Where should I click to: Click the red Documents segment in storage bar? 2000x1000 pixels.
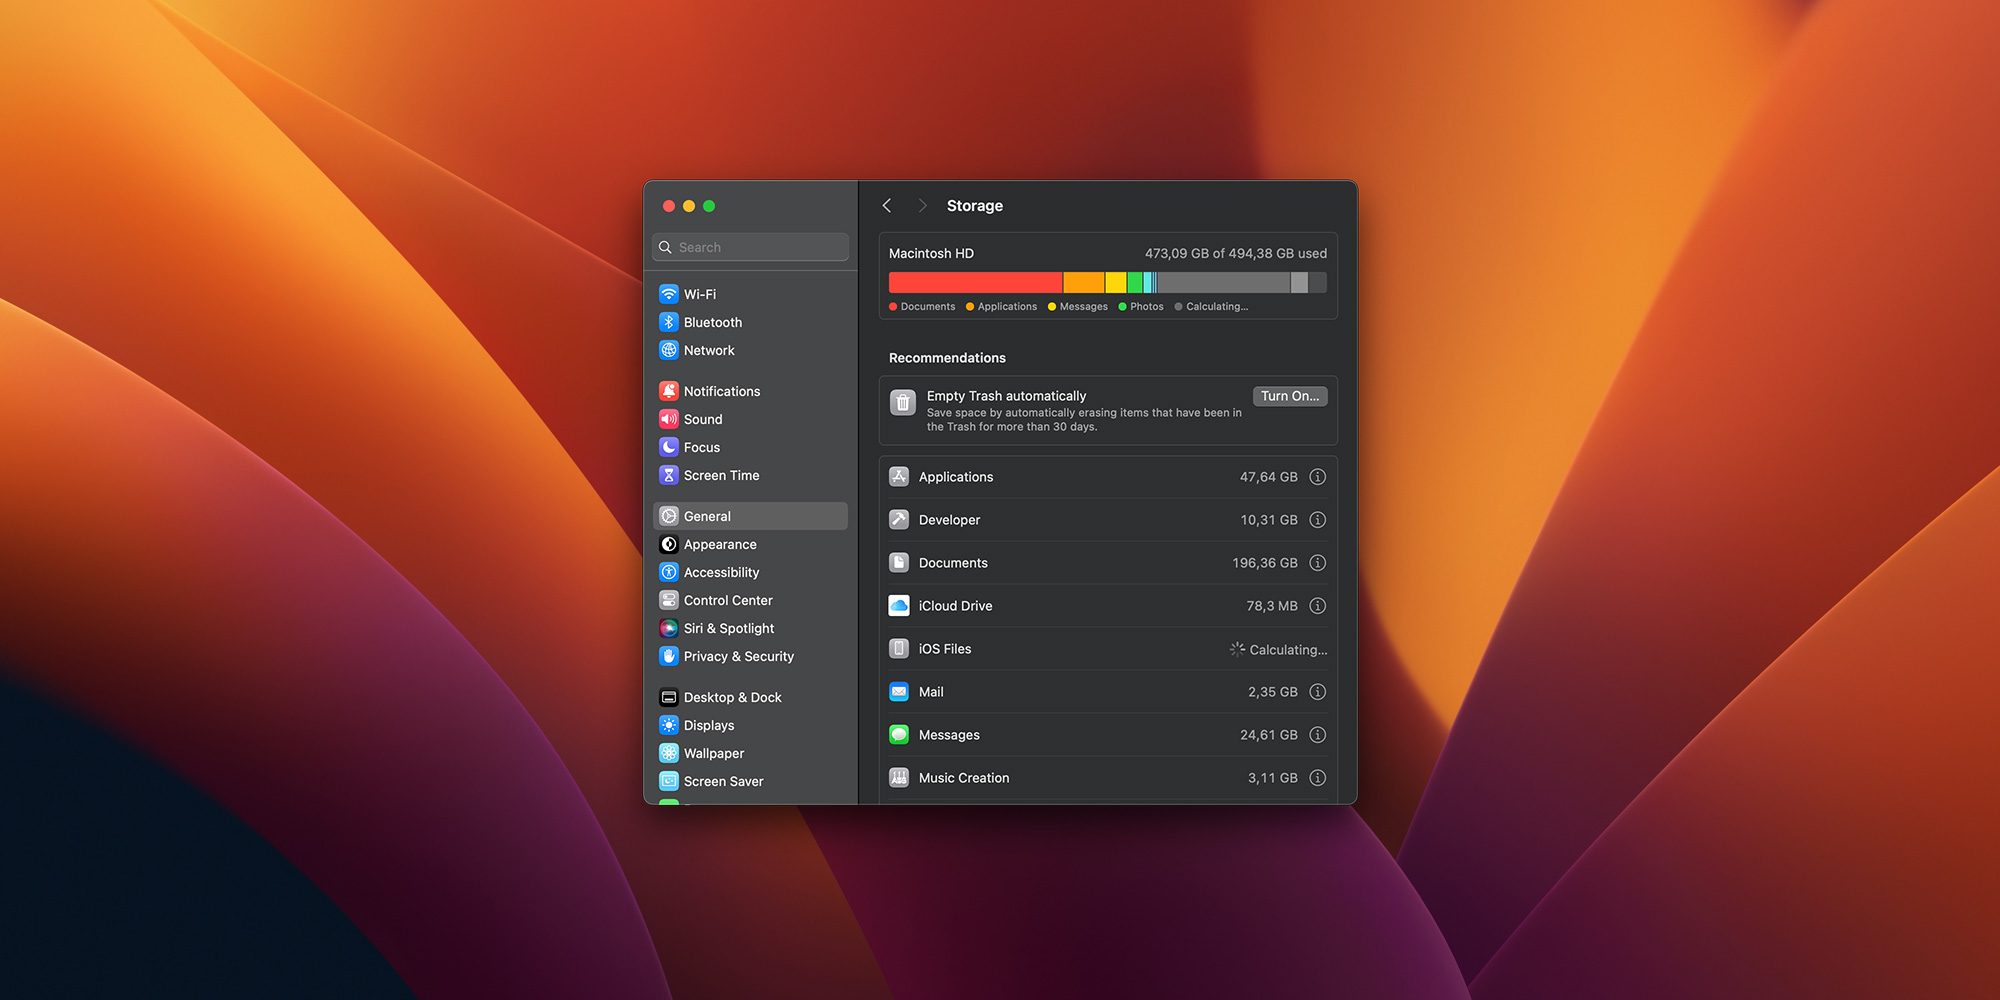[975, 283]
